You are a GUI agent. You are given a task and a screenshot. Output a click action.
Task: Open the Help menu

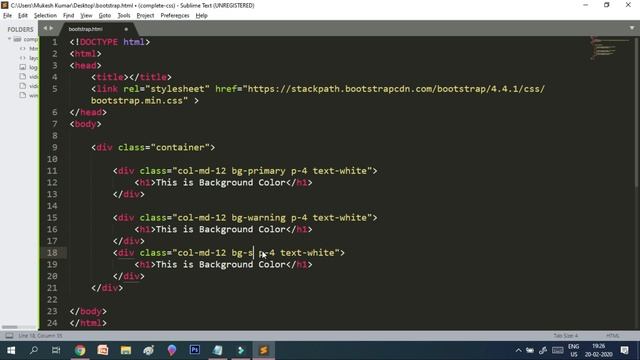202,16
